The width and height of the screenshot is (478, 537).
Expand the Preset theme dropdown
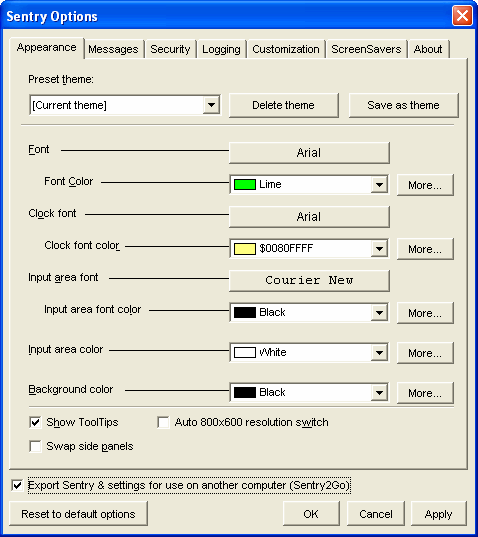coord(211,105)
